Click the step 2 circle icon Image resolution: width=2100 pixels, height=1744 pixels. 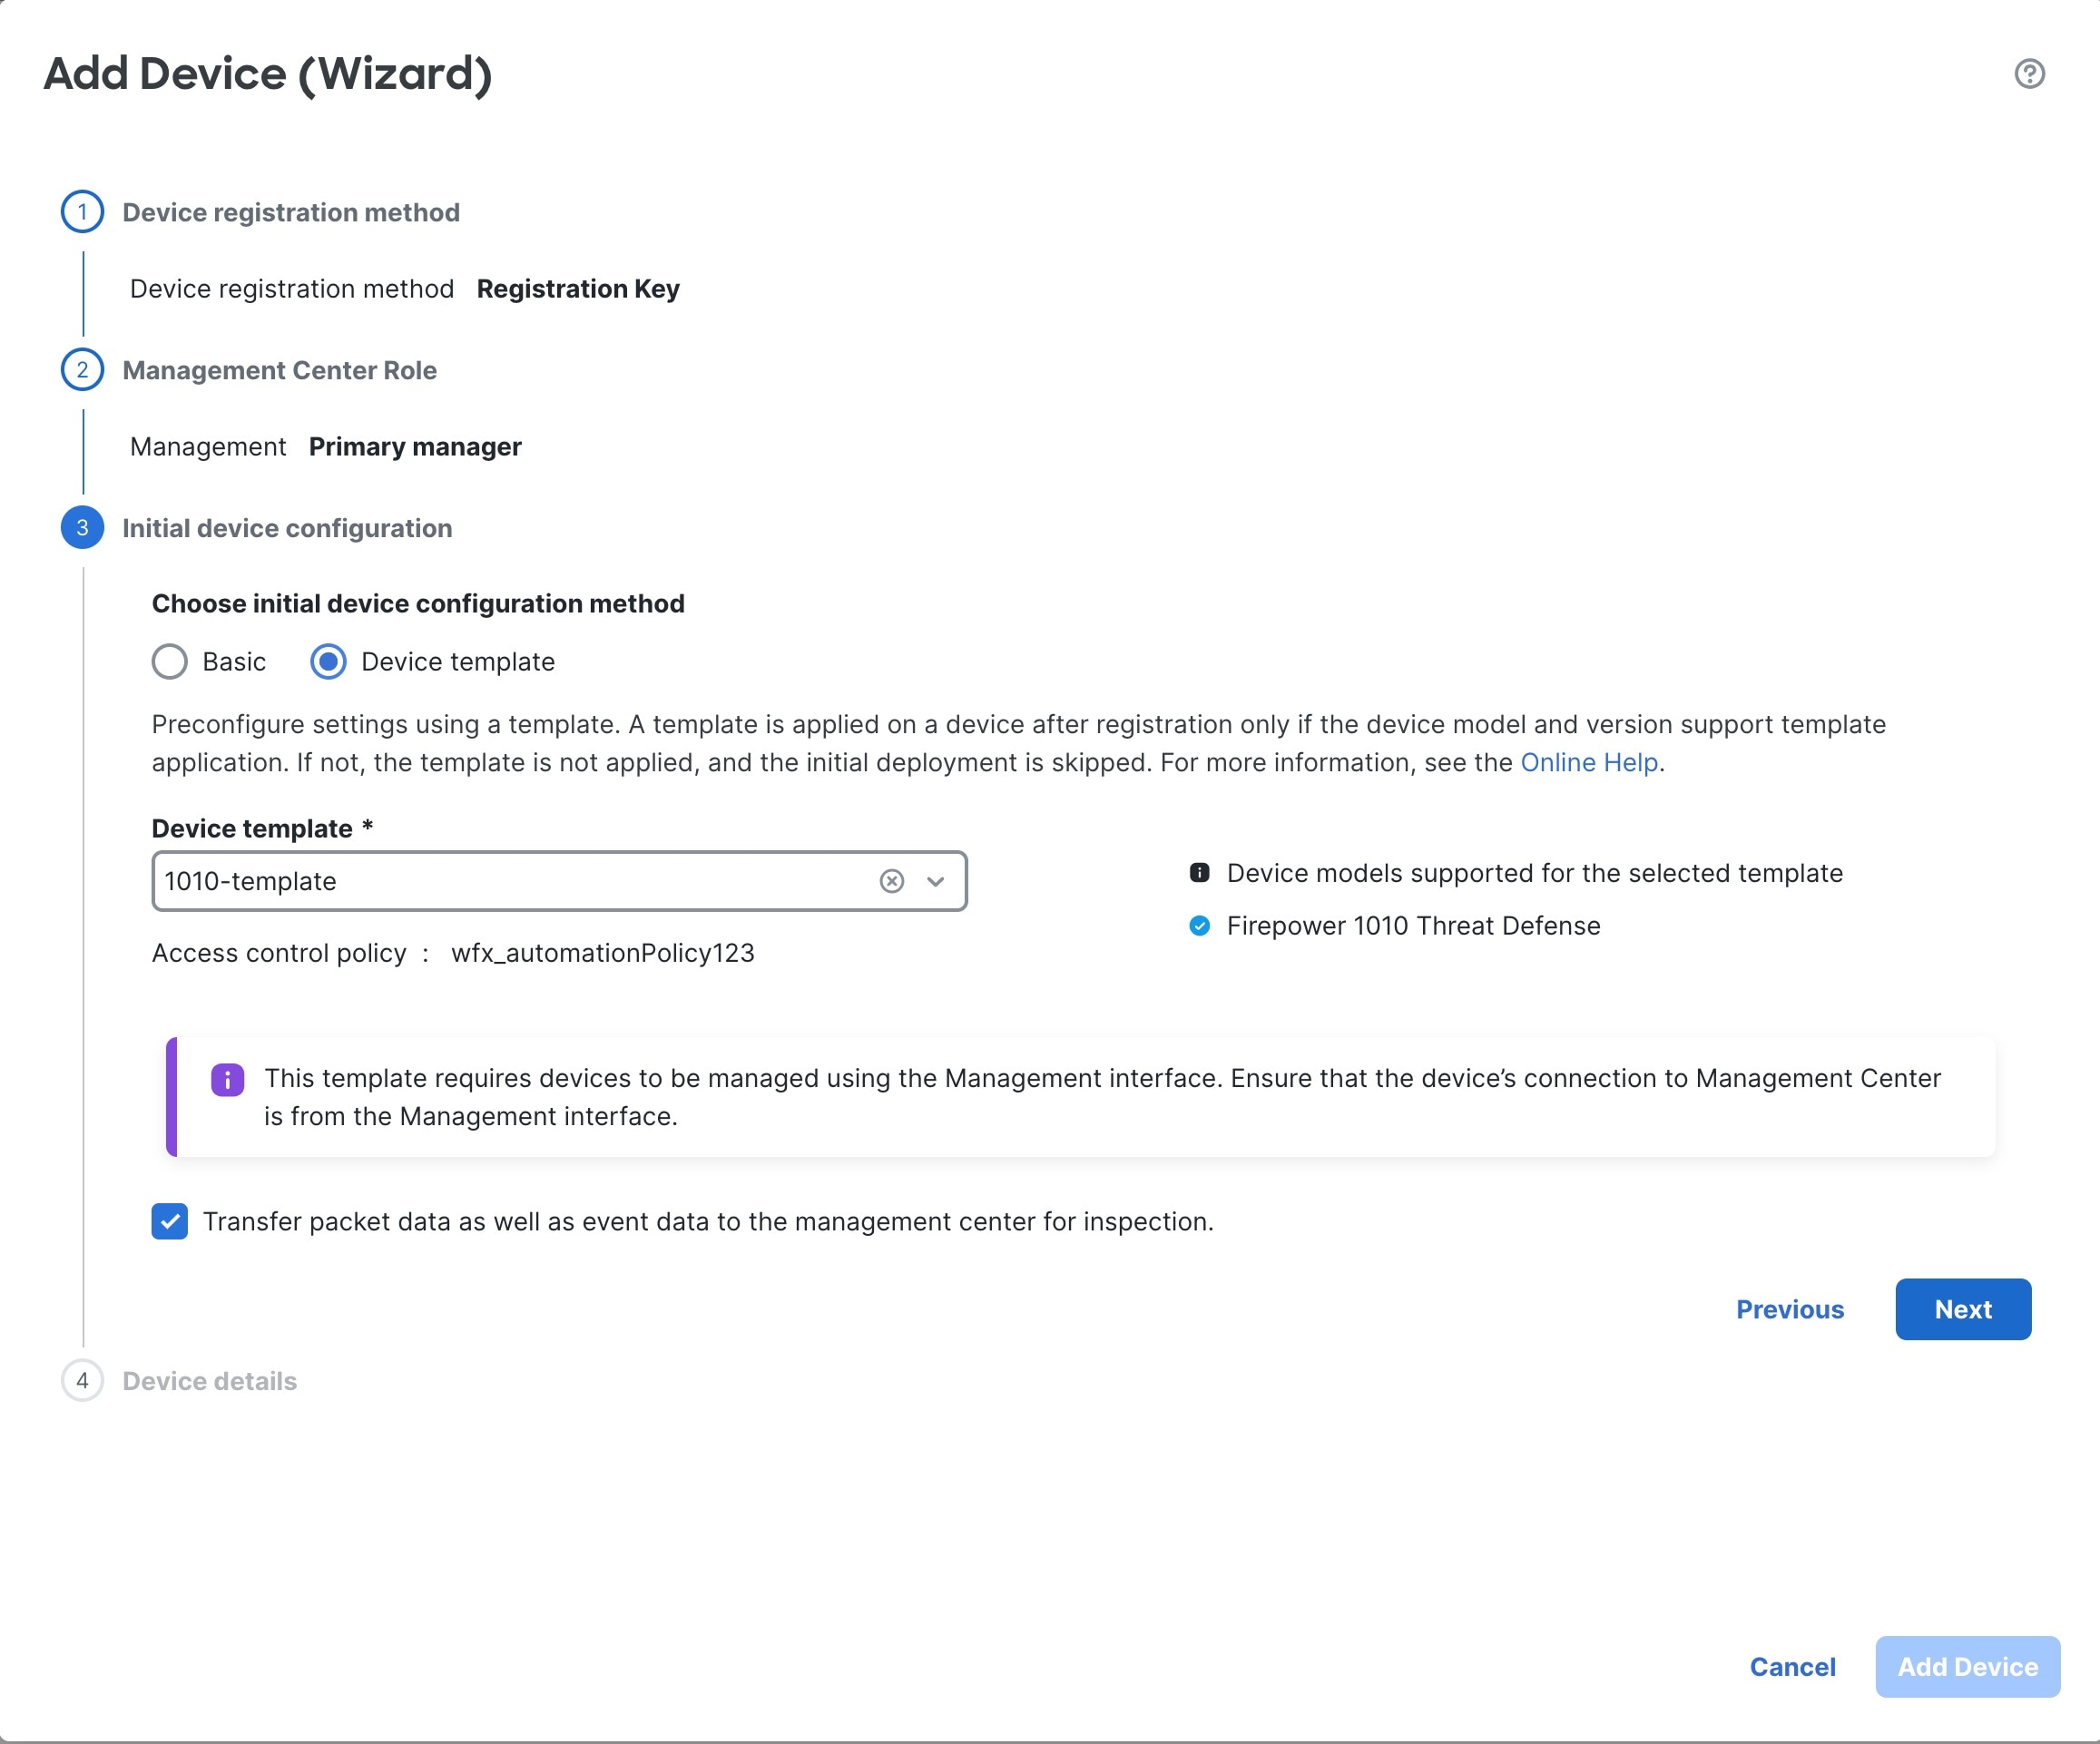pyautogui.click(x=82, y=370)
